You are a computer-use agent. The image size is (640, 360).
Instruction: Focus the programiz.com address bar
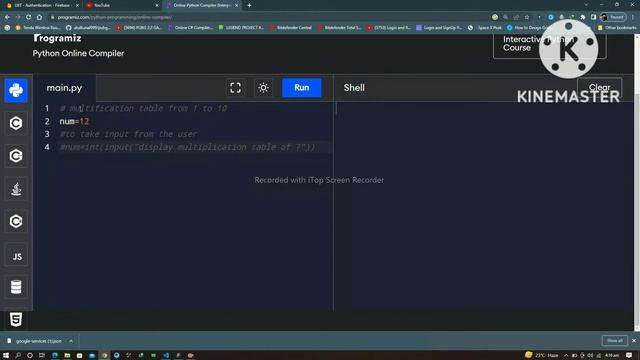coord(269,17)
